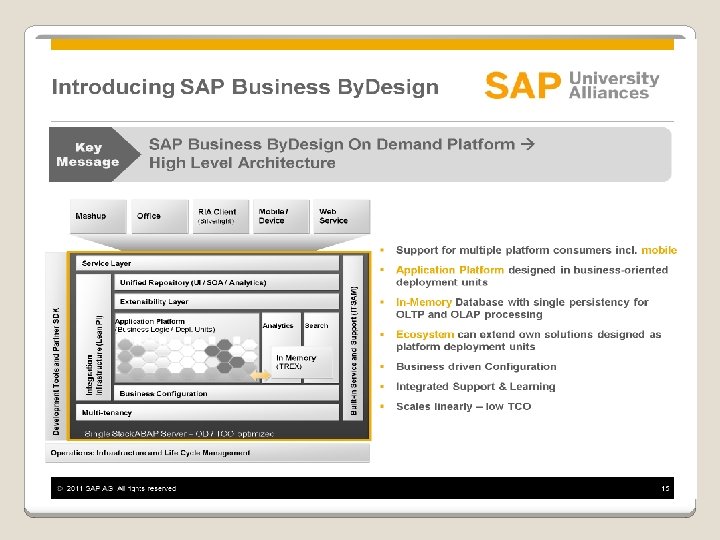This screenshot has width=720, height=540.
Task: Click the Single Stack ABAP Server text
Action: pyautogui.click(x=179, y=433)
